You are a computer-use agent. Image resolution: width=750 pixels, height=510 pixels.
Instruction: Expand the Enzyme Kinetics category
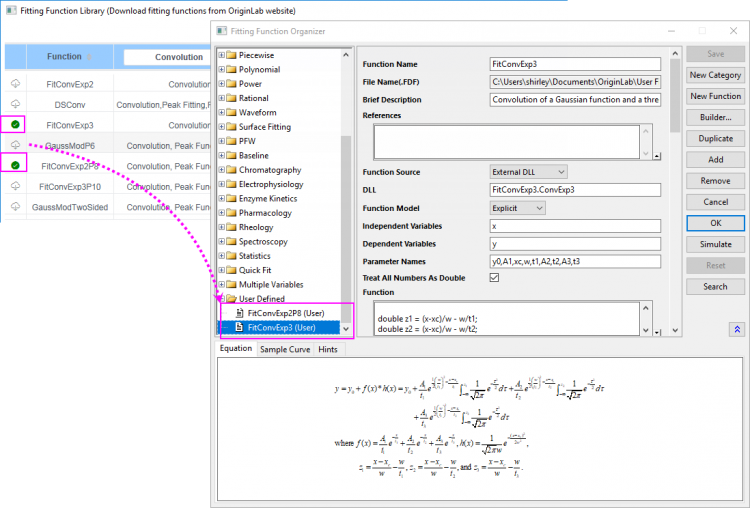click(x=221, y=199)
